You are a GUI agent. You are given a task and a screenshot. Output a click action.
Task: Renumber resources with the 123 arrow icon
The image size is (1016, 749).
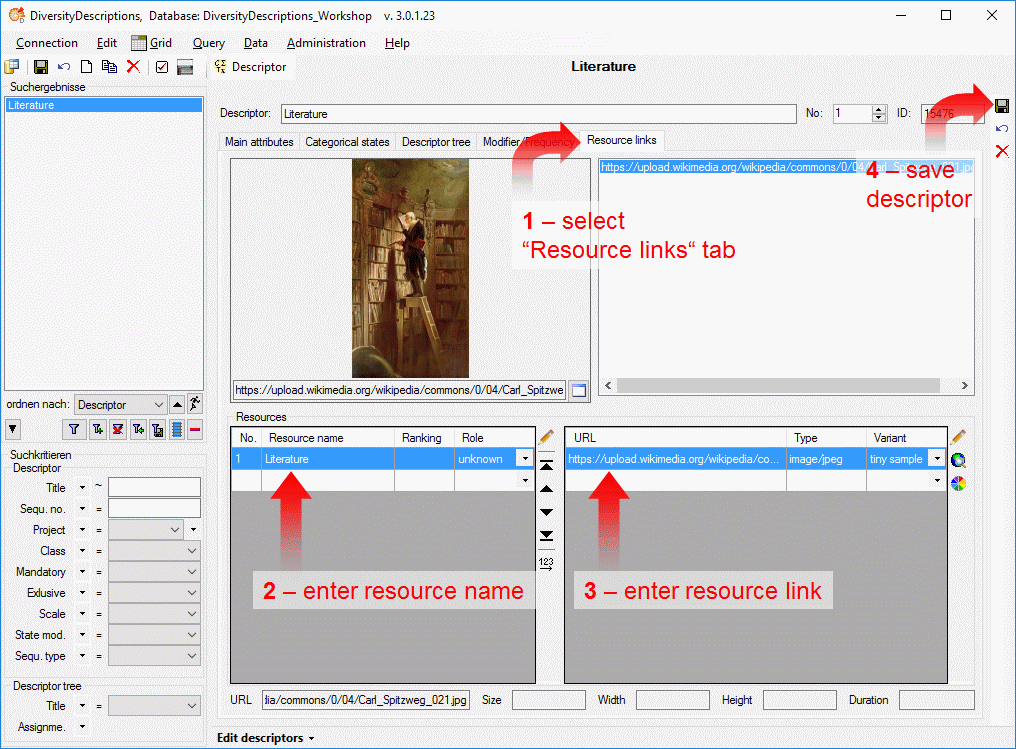click(546, 563)
